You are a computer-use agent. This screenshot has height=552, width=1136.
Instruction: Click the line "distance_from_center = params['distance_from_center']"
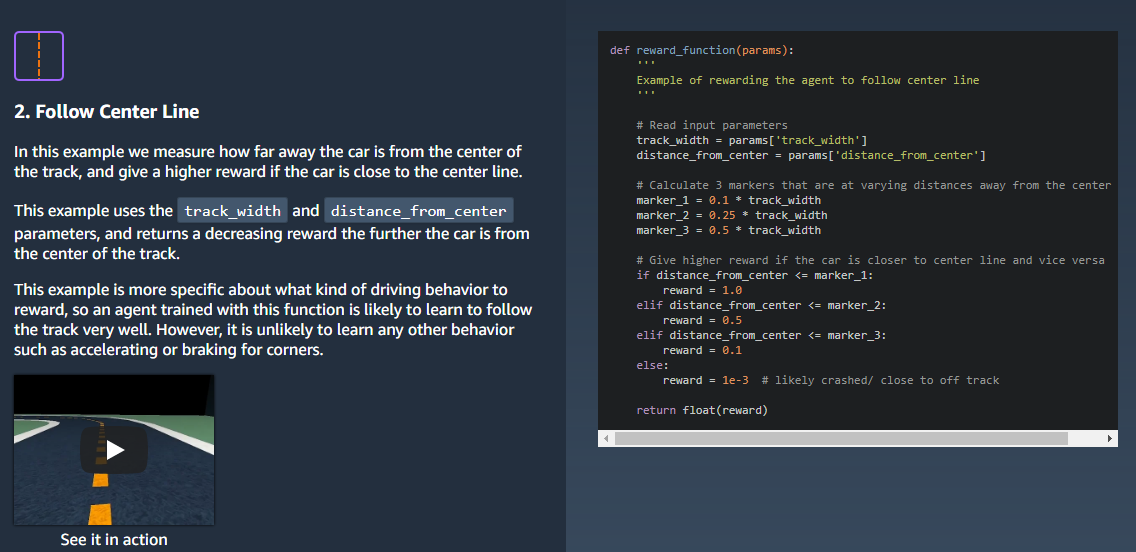click(811, 155)
